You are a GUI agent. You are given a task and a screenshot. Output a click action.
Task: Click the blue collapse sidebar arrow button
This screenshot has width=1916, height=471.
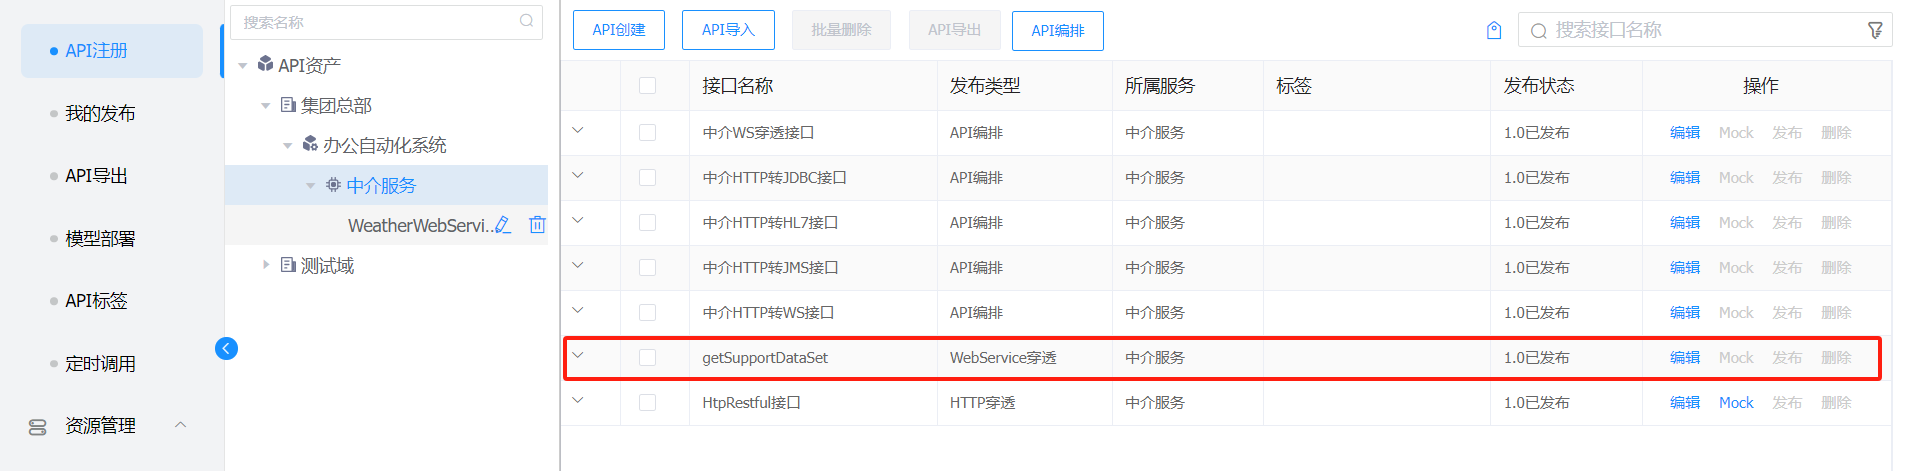pyautogui.click(x=227, y=348)
